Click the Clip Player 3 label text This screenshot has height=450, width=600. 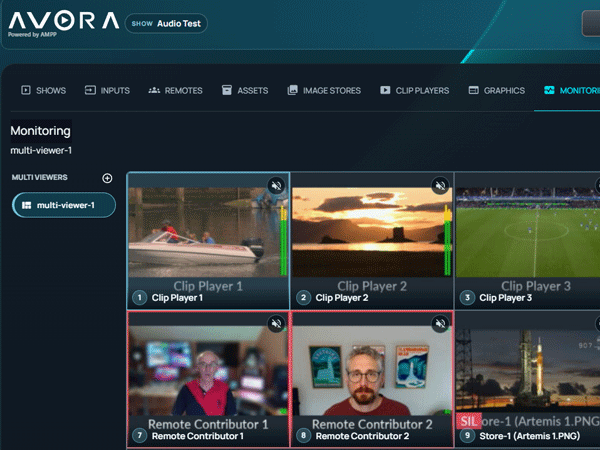click(x=505, y=298)
